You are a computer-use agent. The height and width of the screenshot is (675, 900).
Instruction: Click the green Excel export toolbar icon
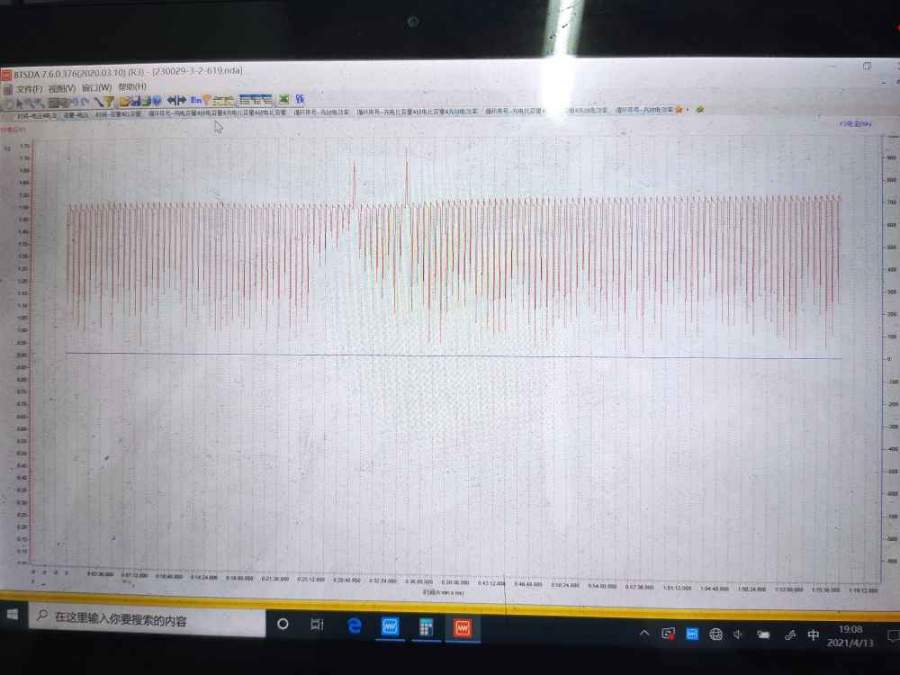pyautogui.click(x=284, y=100)
